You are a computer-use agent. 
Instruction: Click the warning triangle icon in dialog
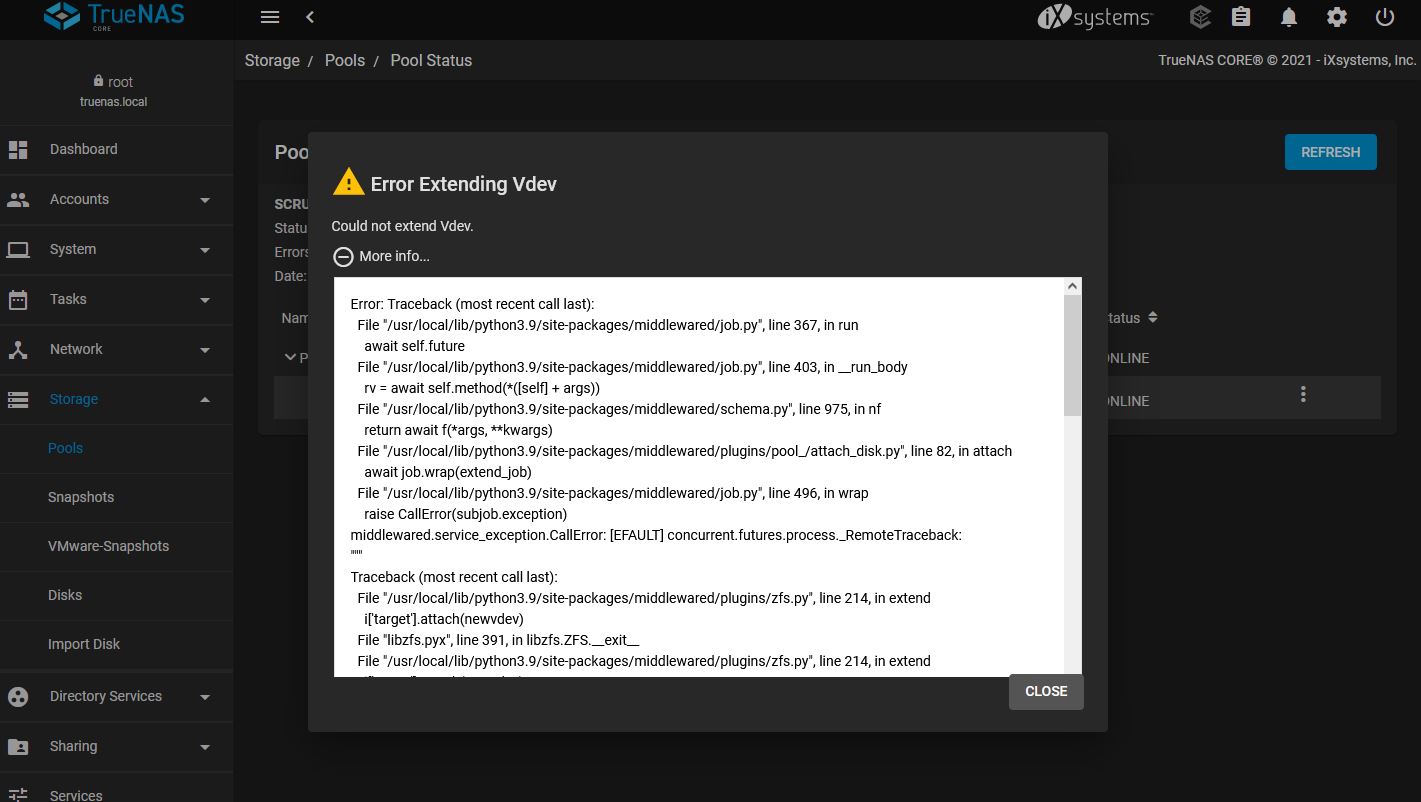coord(348,182)
